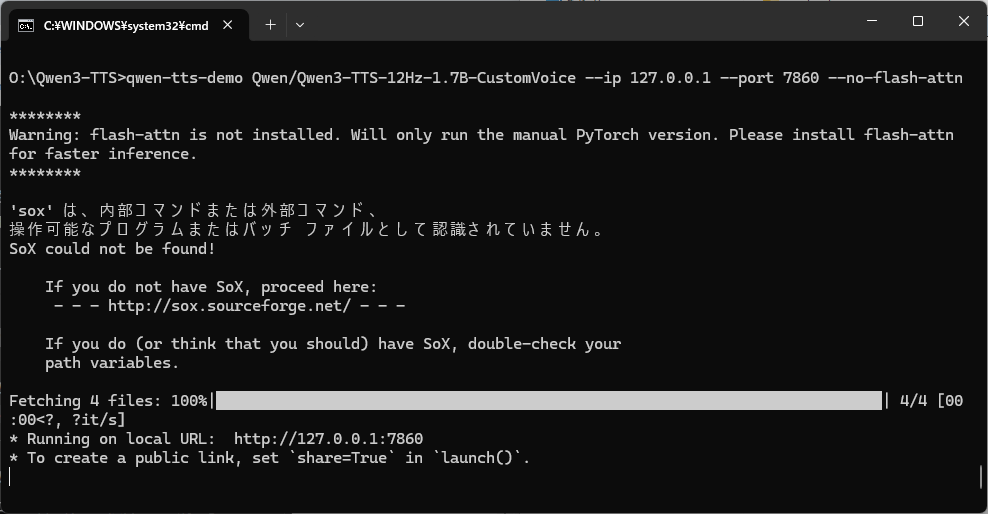Maximize the terminal window
Image resolution: width=988 pixels, height=514 pixels.
tap(918, 22)
